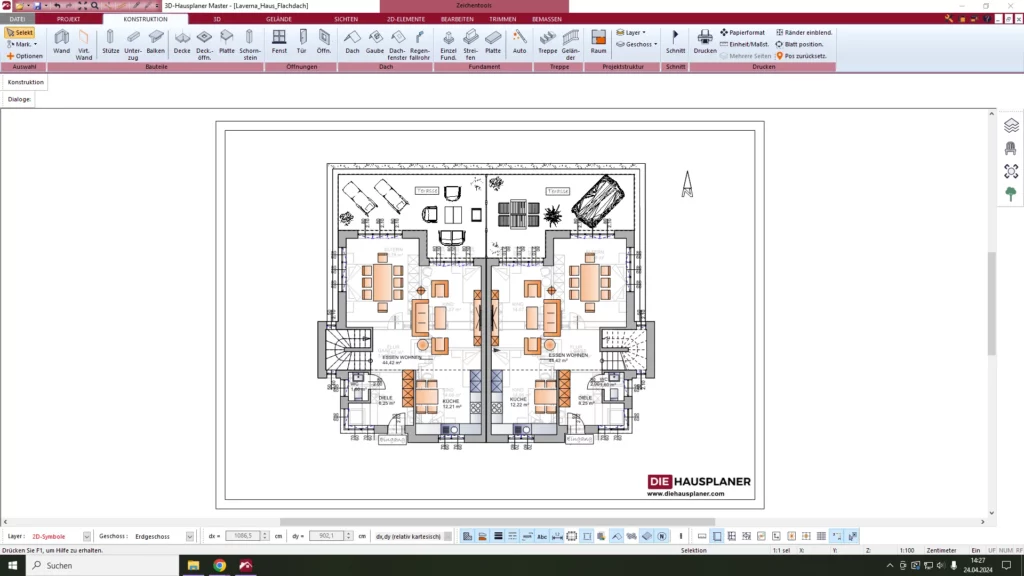Switch to the SICHTEN tab

click(x=346, y=19)
